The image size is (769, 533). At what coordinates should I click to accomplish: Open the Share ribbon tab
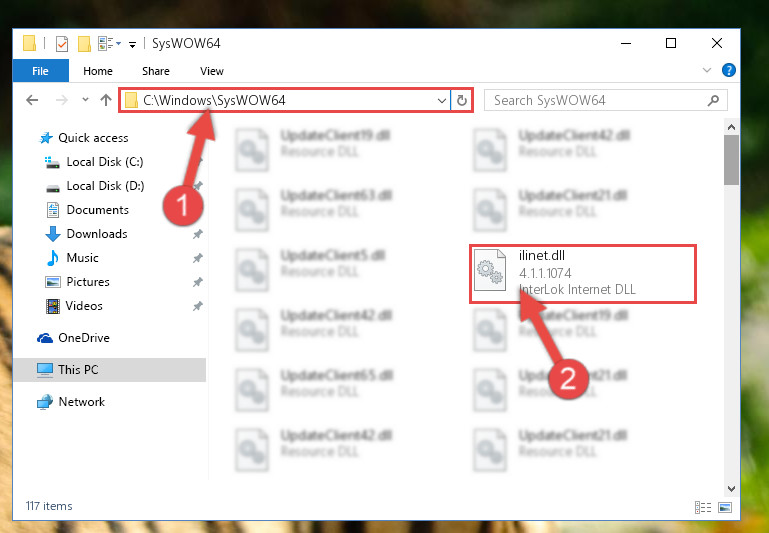click(155, 71)
